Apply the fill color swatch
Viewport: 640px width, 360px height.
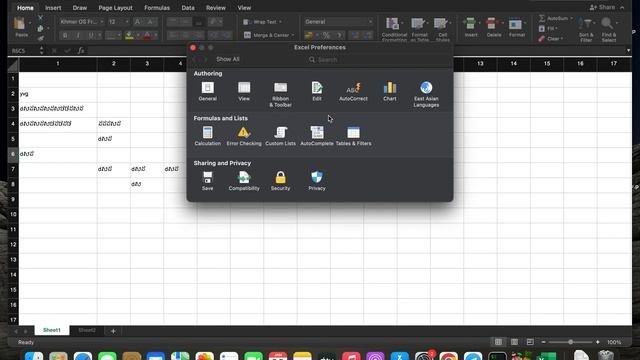coord(129,36)
